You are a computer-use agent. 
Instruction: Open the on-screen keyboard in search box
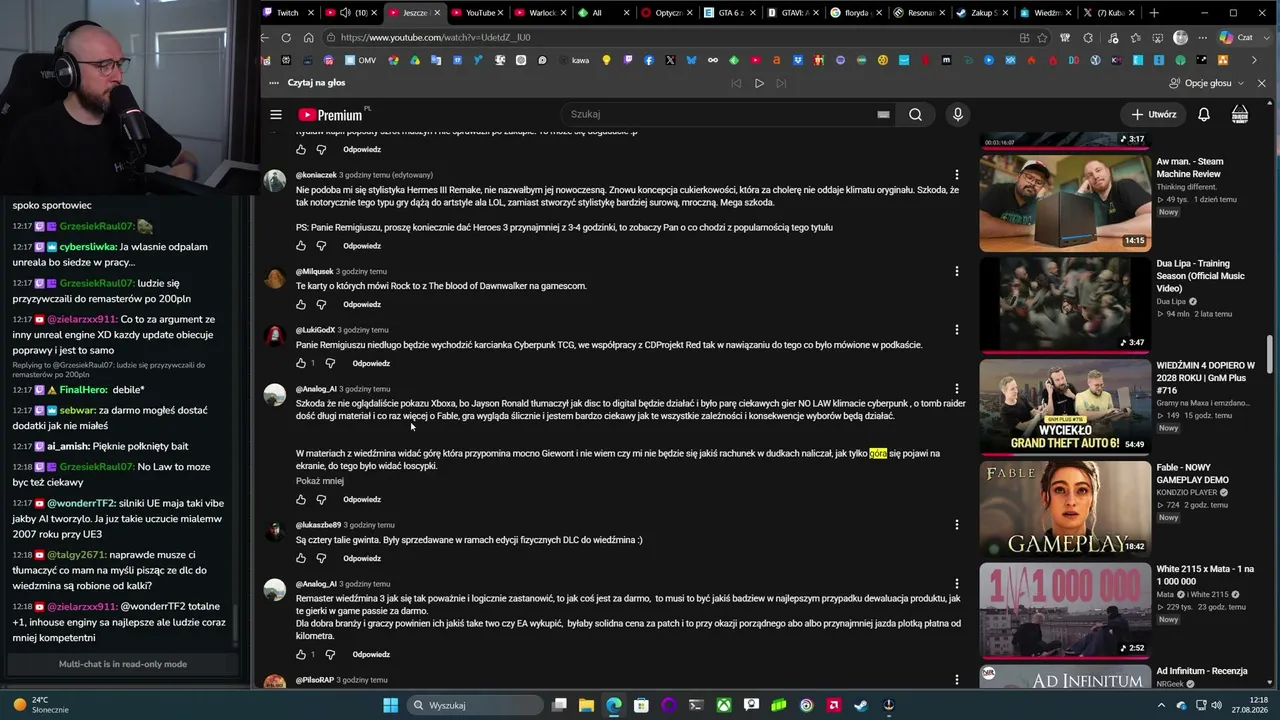(x=883, y=114)
